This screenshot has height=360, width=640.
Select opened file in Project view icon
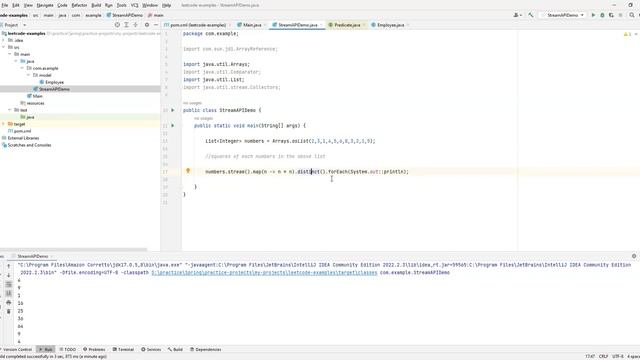[x=117, y=25]
